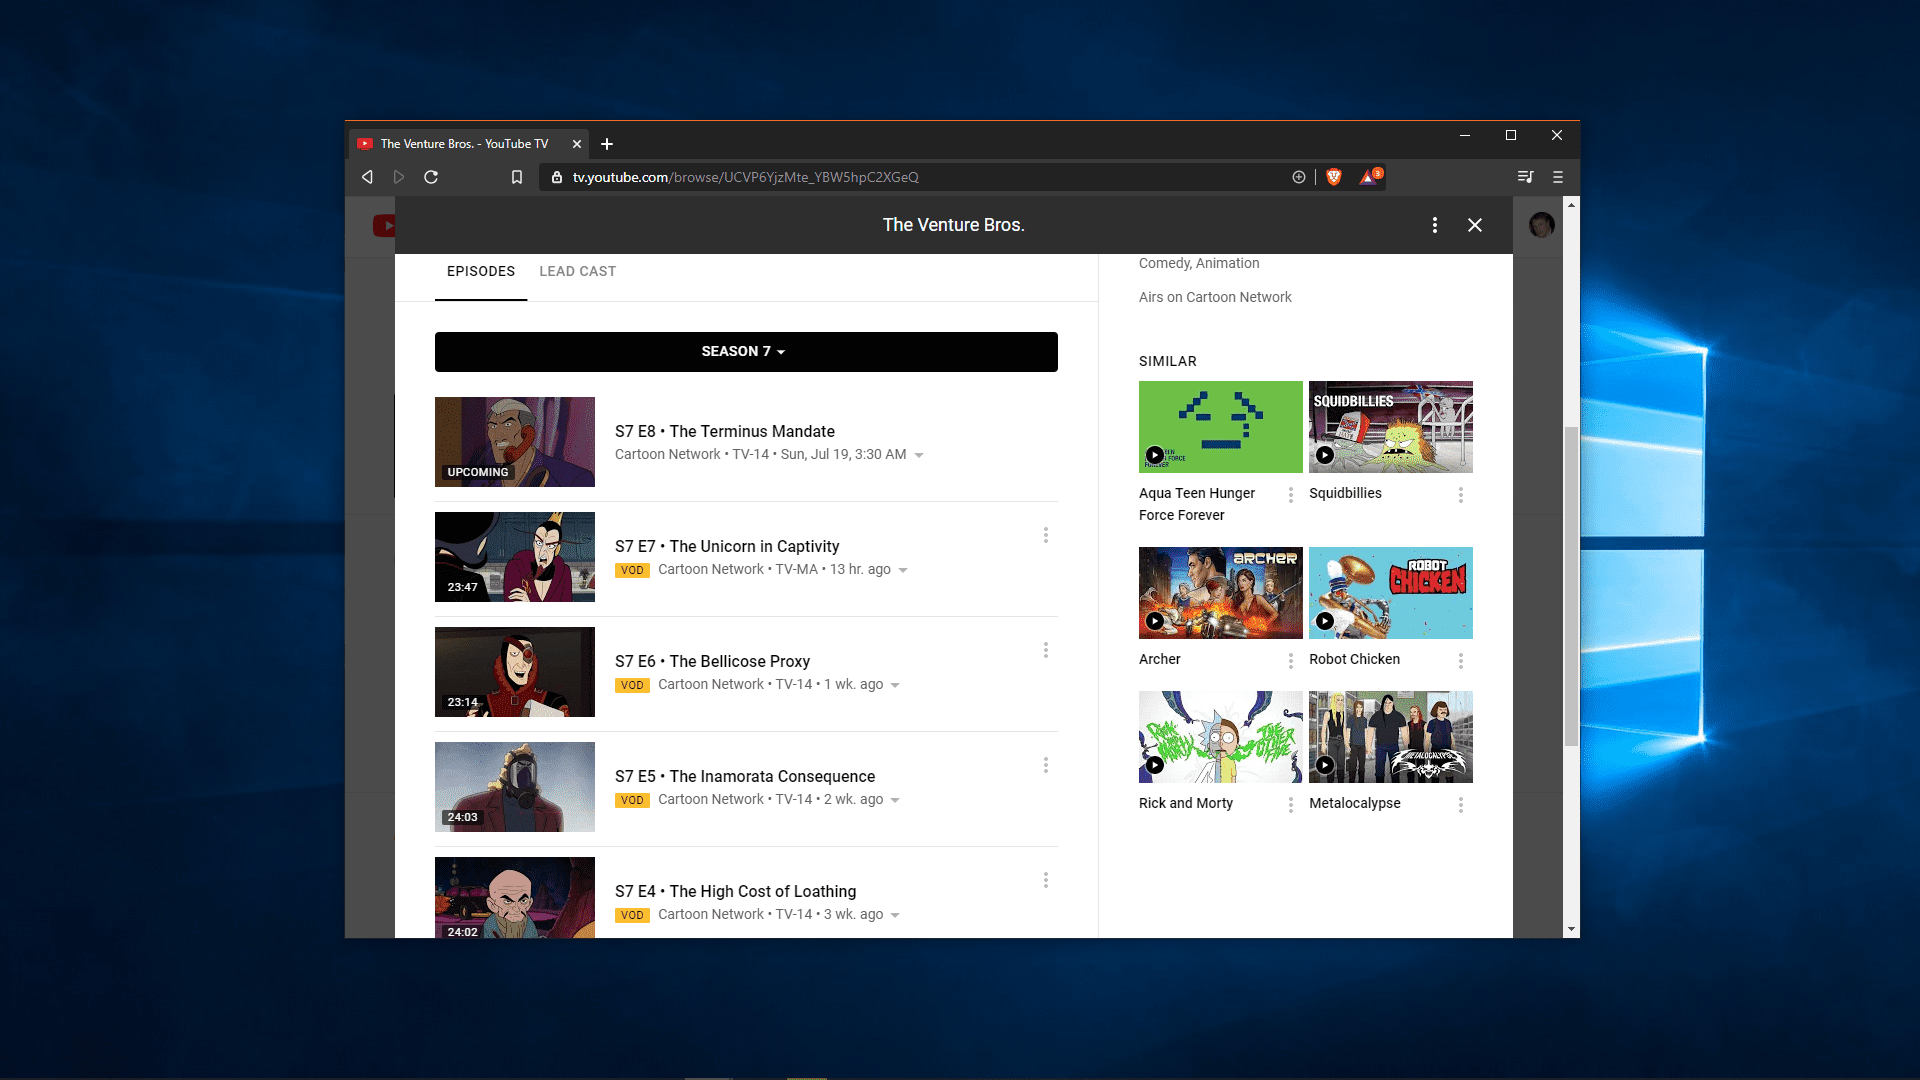Open Aqua Teen Hunger Force Forever thumbnail

coord(1221,427)
